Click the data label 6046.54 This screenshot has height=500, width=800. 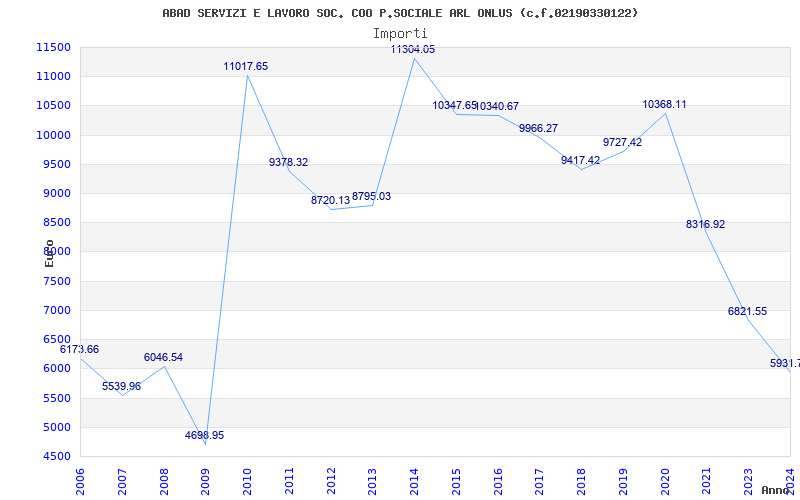163,357
